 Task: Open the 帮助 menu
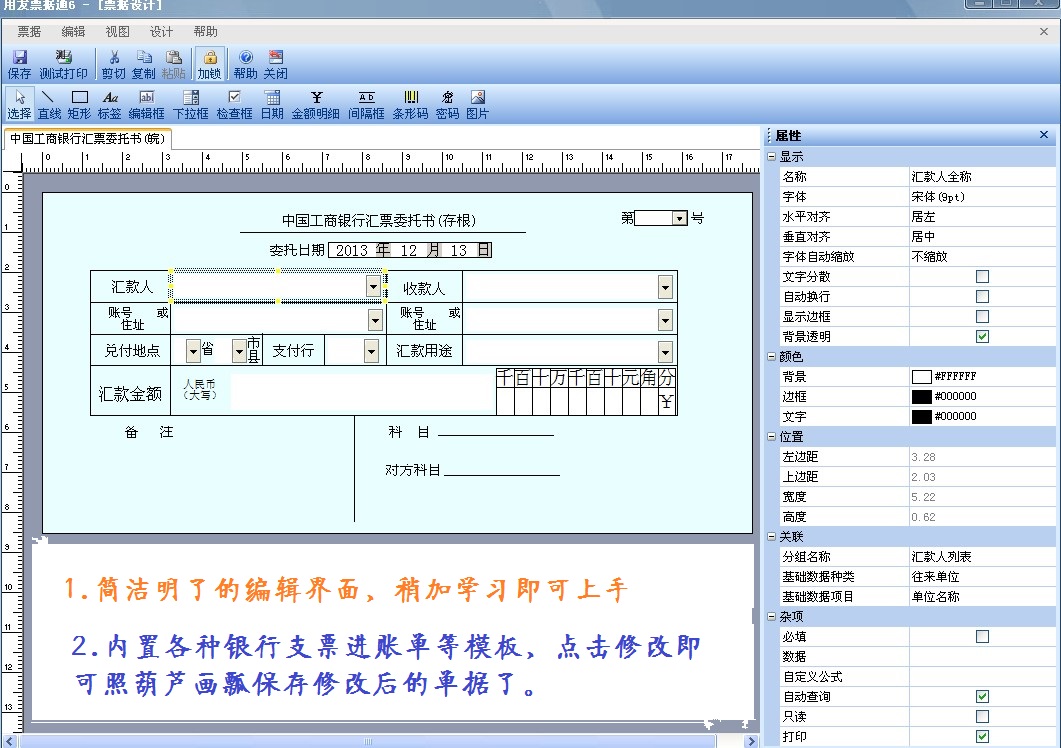(x=205, y=32)
